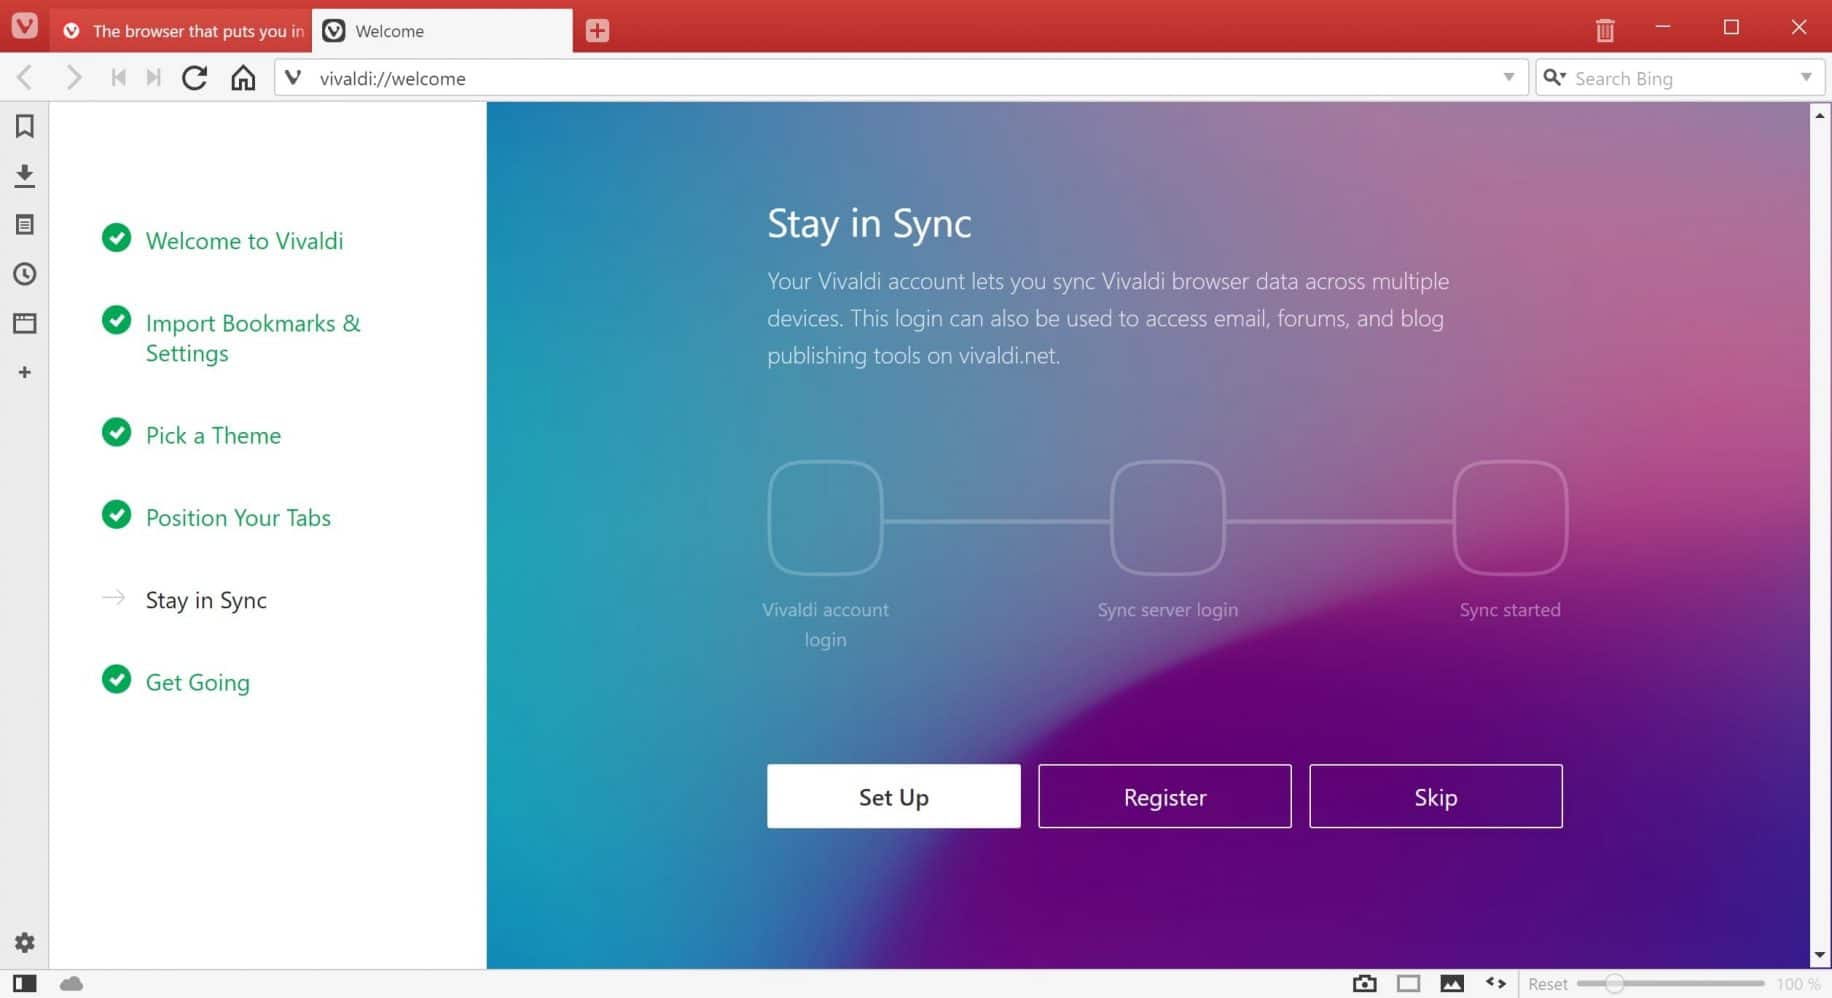This screenshot has height=998, width=1832.
Task: Open settings via the gear icon
Action: (25, 942)
